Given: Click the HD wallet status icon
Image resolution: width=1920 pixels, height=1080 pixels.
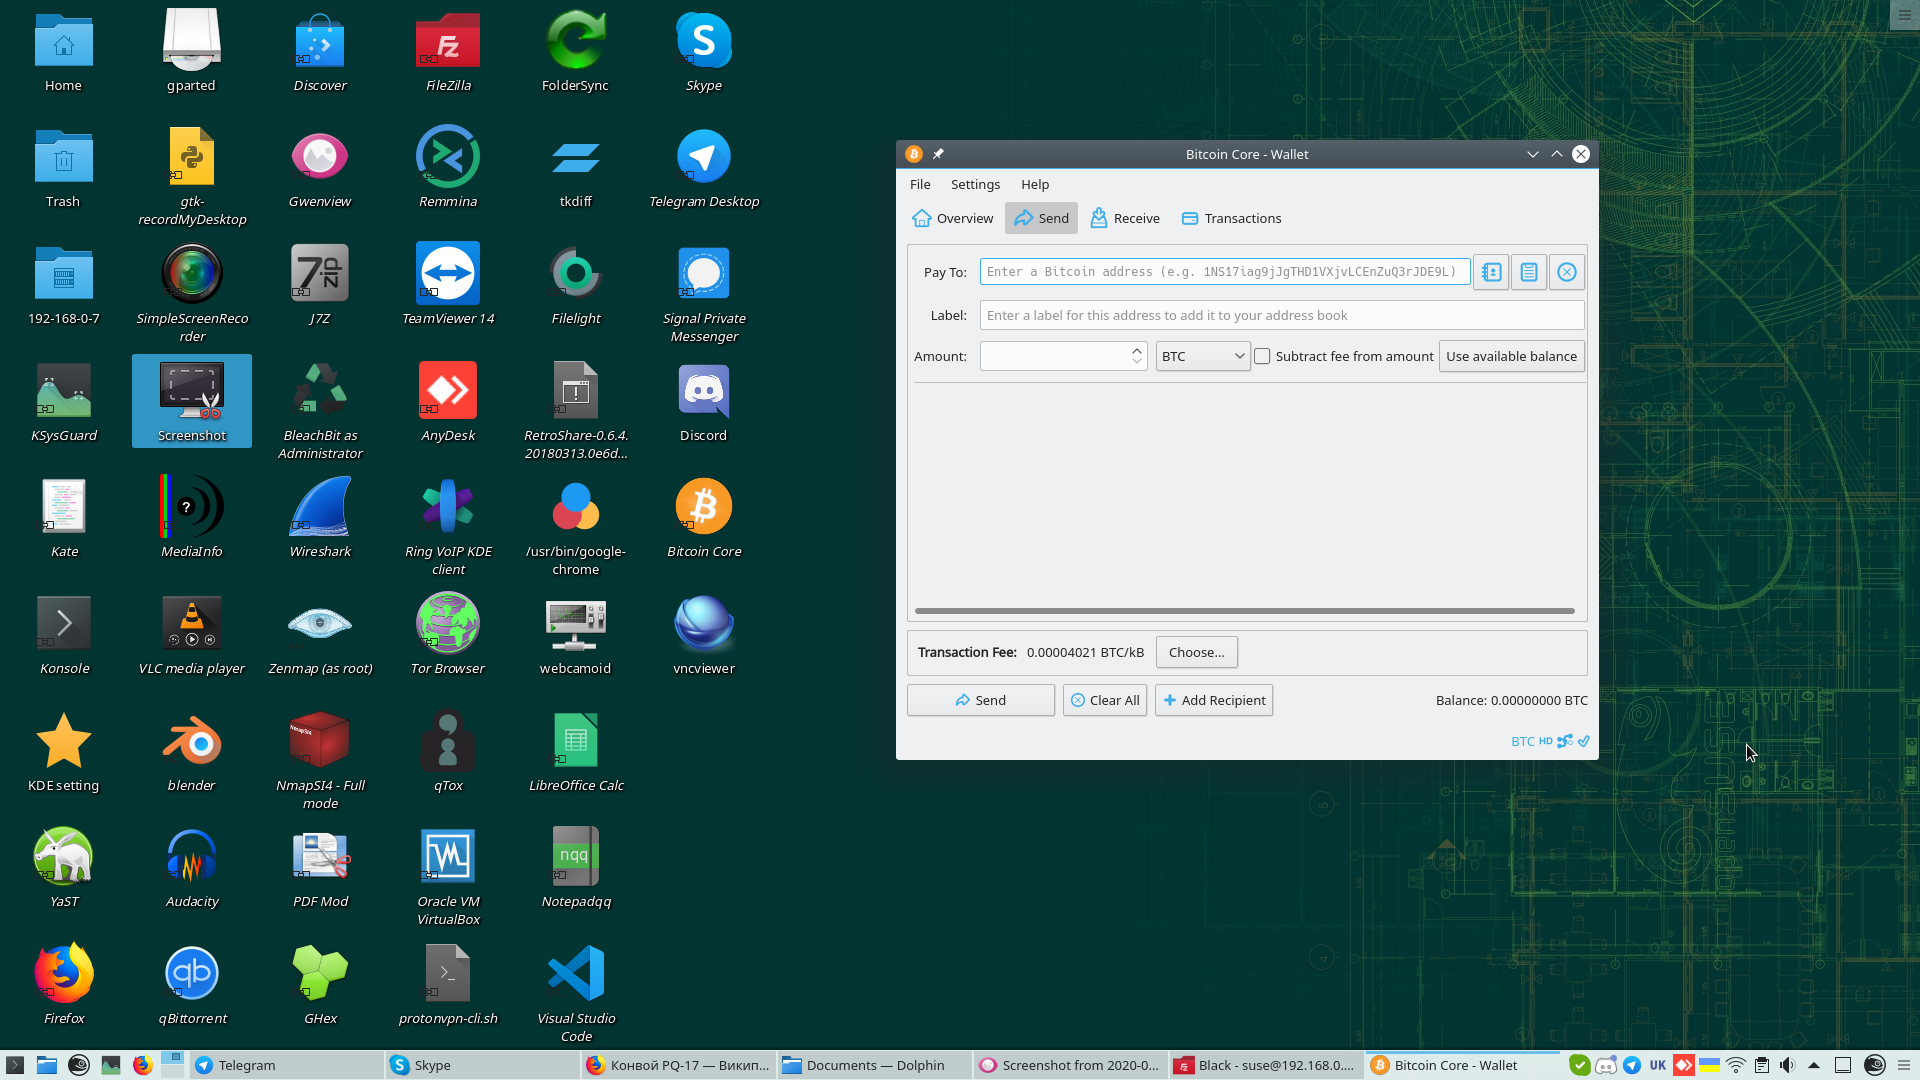Looking at the screenshot, I should click(x=1546, y=741).
